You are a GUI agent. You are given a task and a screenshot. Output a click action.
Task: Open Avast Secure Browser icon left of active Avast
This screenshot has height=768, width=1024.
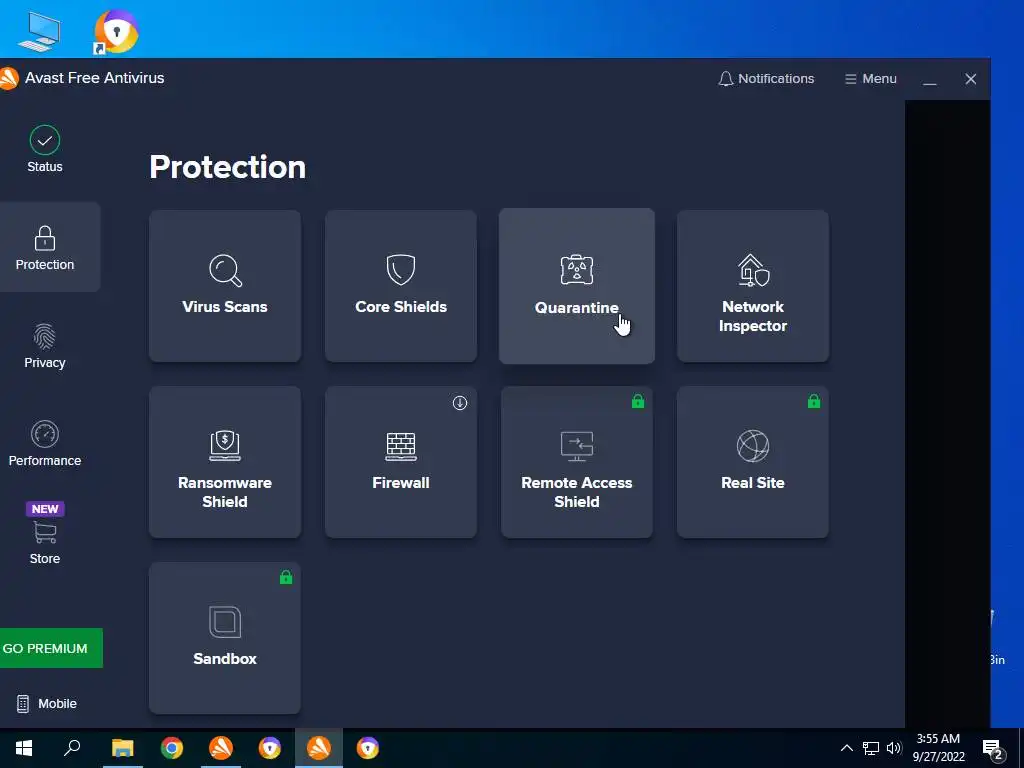(270, 748)
